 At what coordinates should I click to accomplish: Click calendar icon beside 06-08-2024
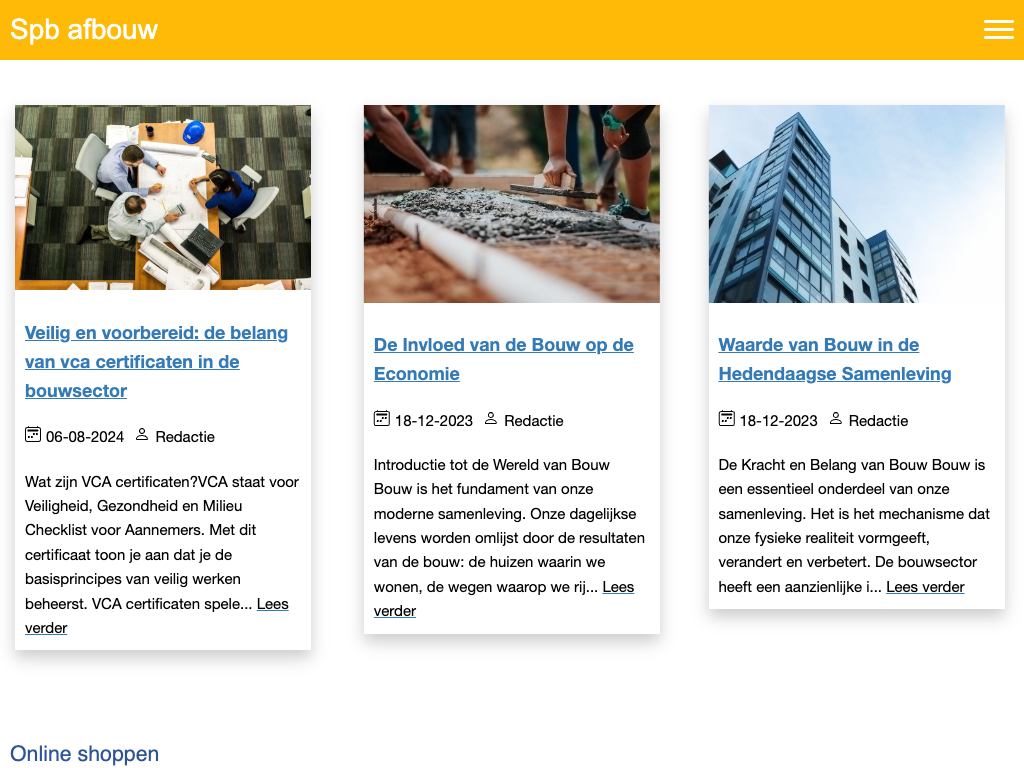[x=33, y=435]
